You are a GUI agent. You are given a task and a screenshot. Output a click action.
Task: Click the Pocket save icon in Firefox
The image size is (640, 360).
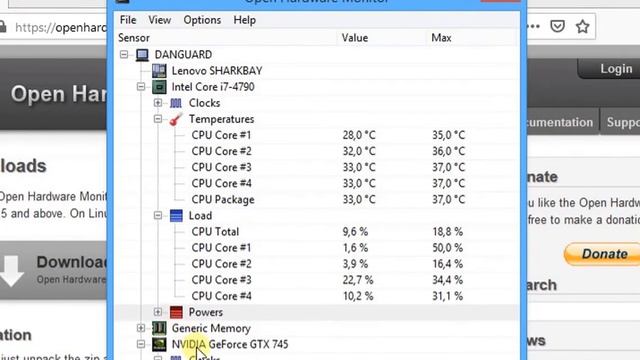557,27
